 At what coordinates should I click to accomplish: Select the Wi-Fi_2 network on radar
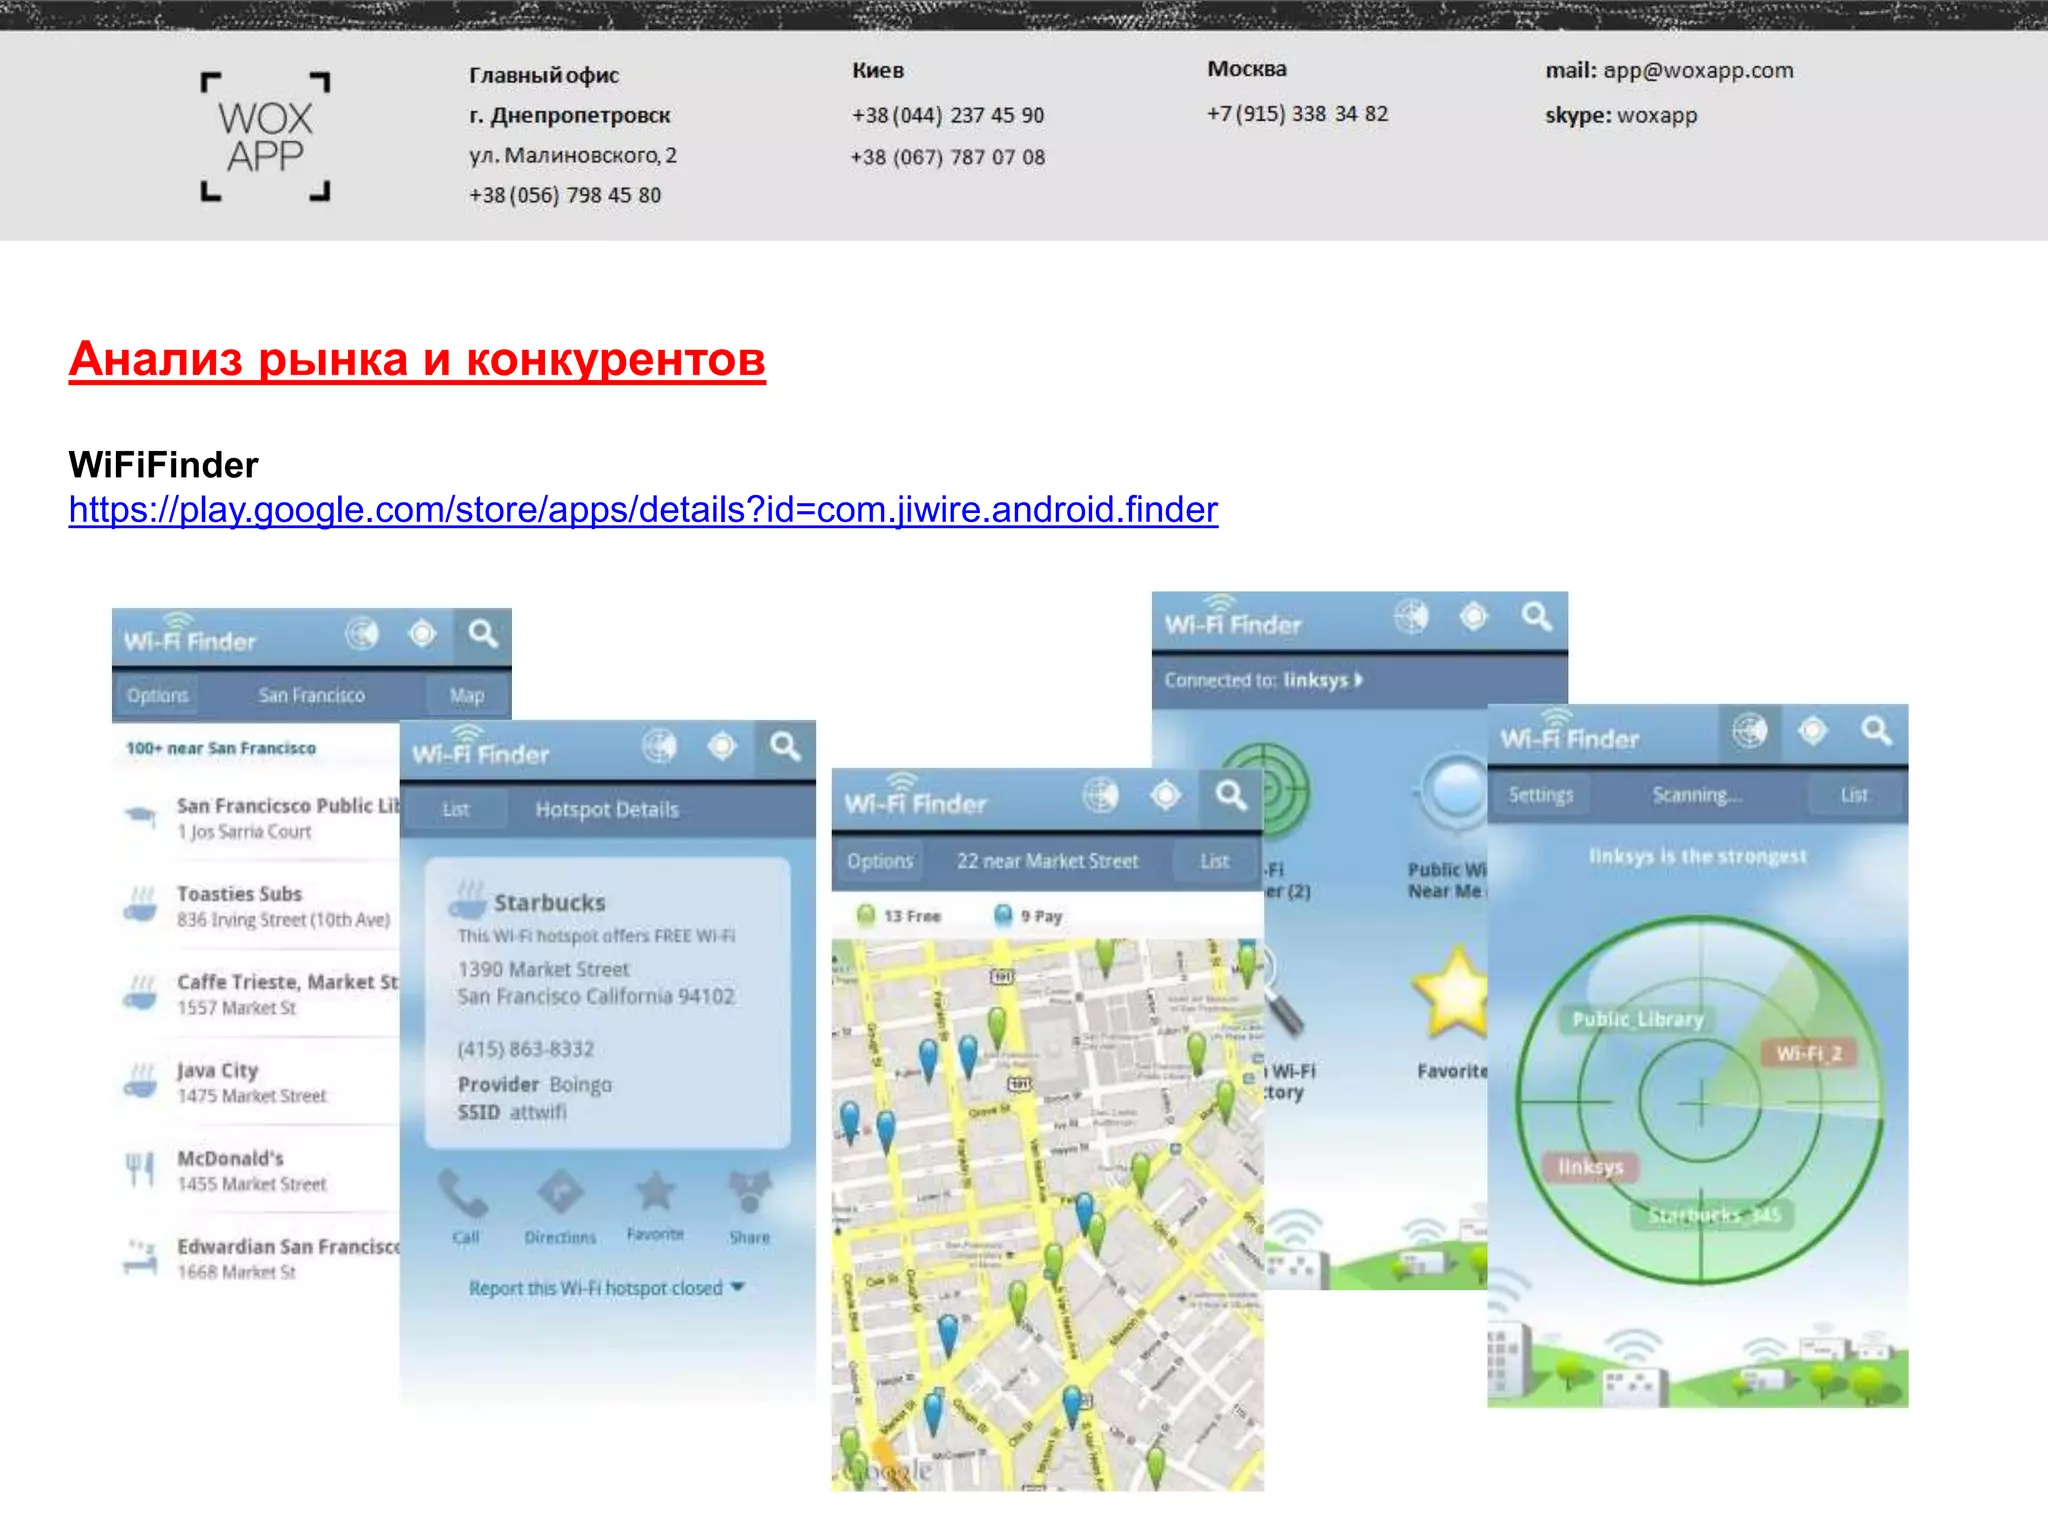[1808, 1053]
